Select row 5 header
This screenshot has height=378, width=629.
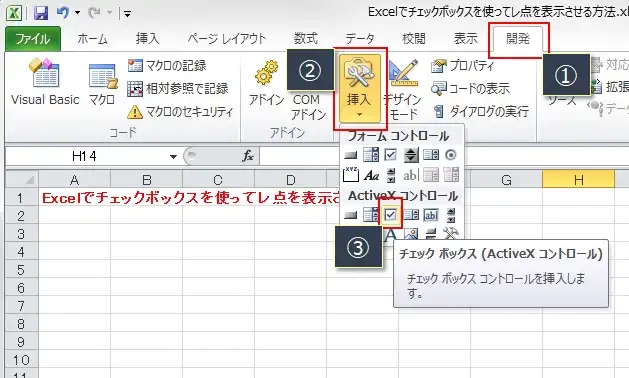22,270
